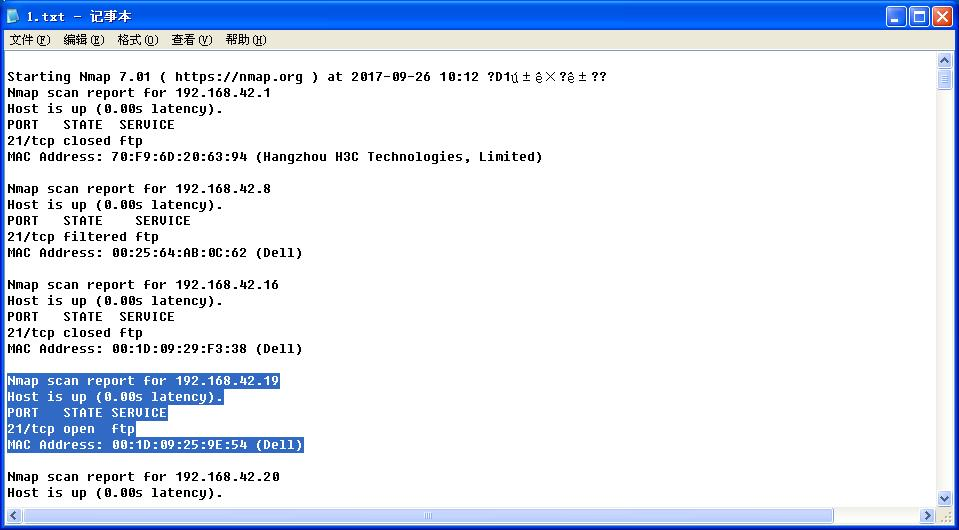Click highlighted MAC Address 00:1D:09:25:9E:54 line
This screenshot has width=959, height=530.
click(x=155, y=445)
